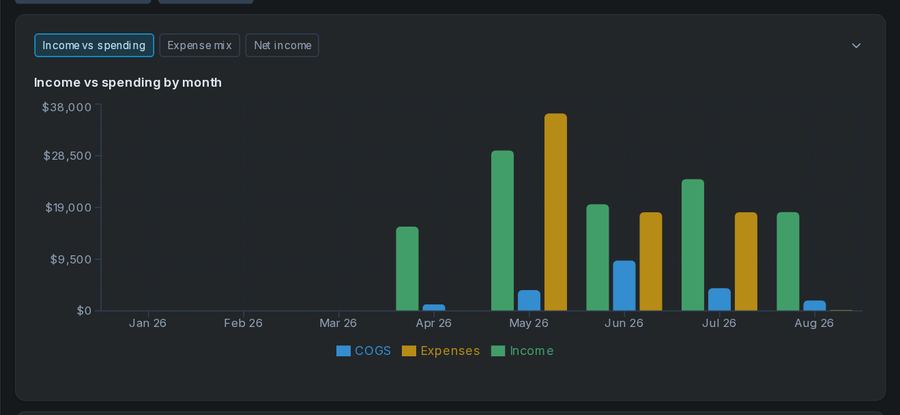Click the Feb 26 axis label

(243, 323)
